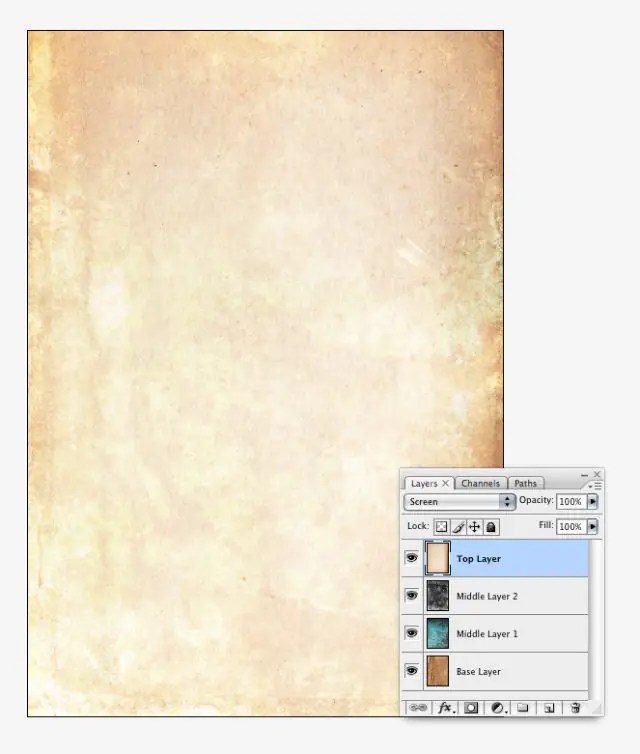The width and height of the screenshot is (640, 754).
Task: Delete layer with trash icon
Action: 575,708
